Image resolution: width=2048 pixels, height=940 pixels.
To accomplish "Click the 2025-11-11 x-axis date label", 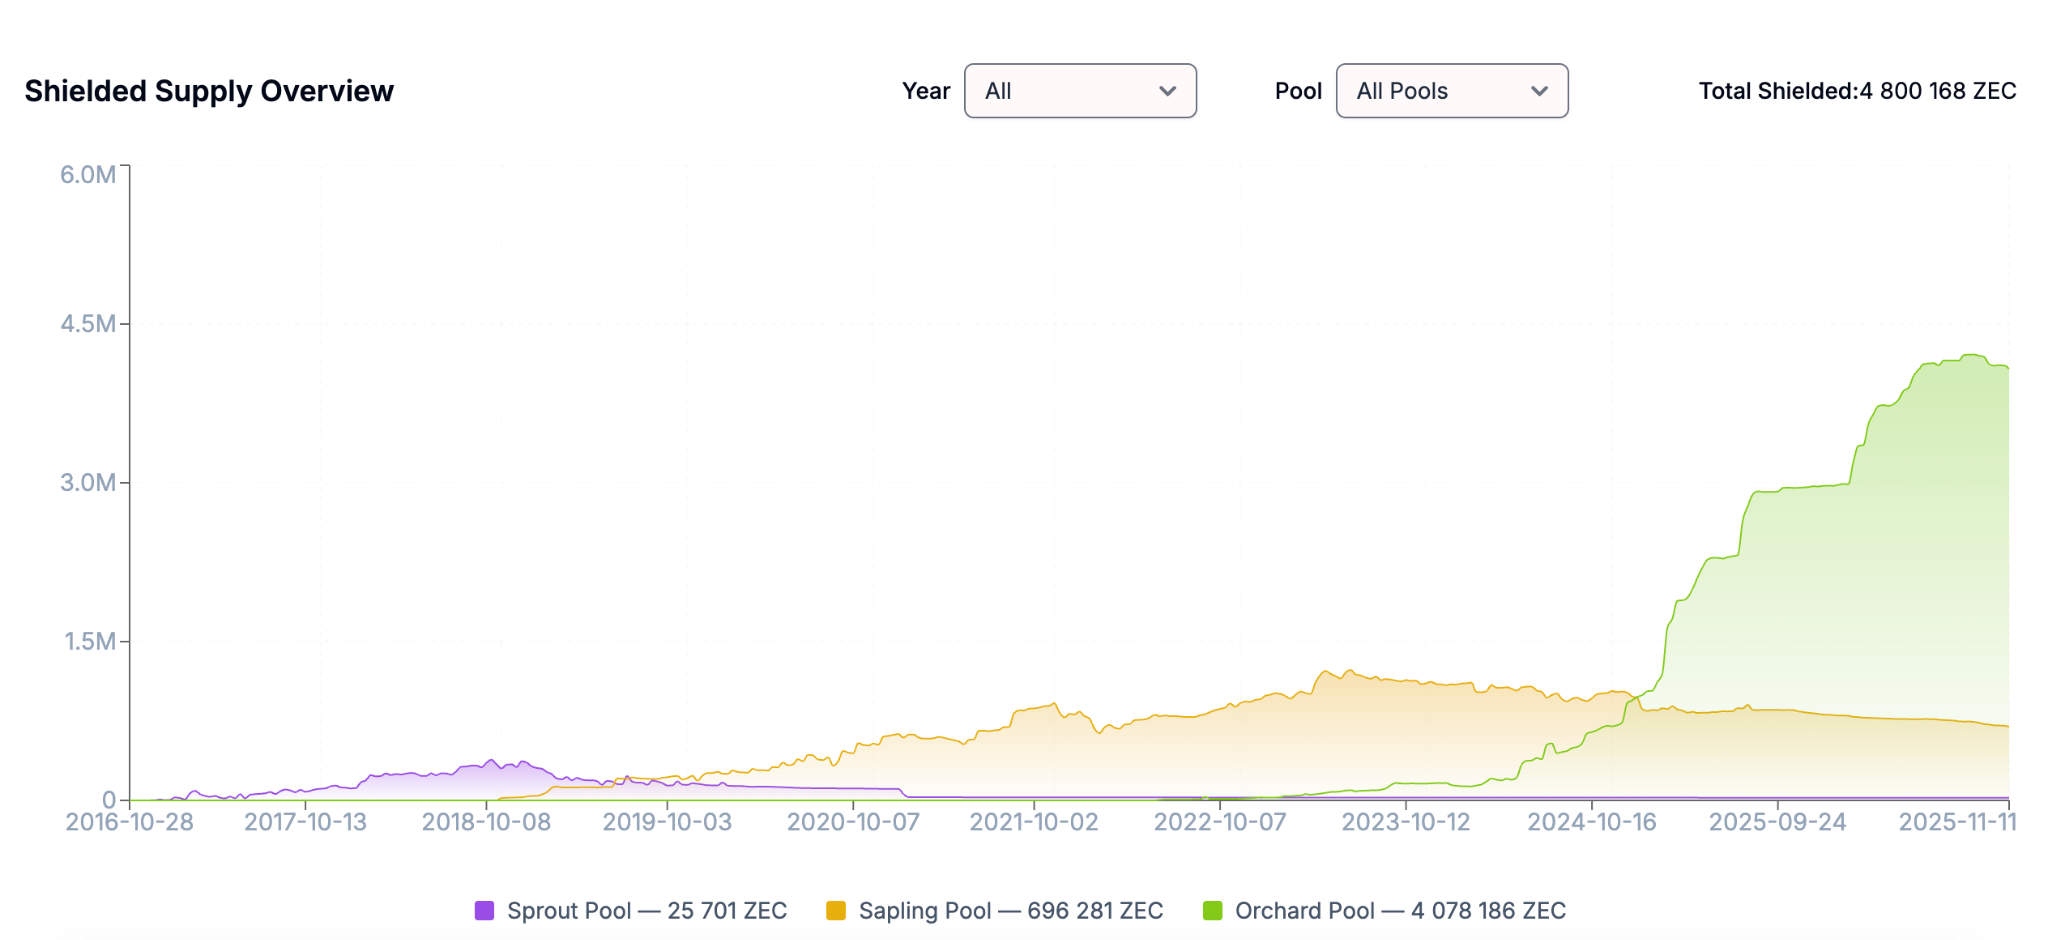I will click(1957, 822).
